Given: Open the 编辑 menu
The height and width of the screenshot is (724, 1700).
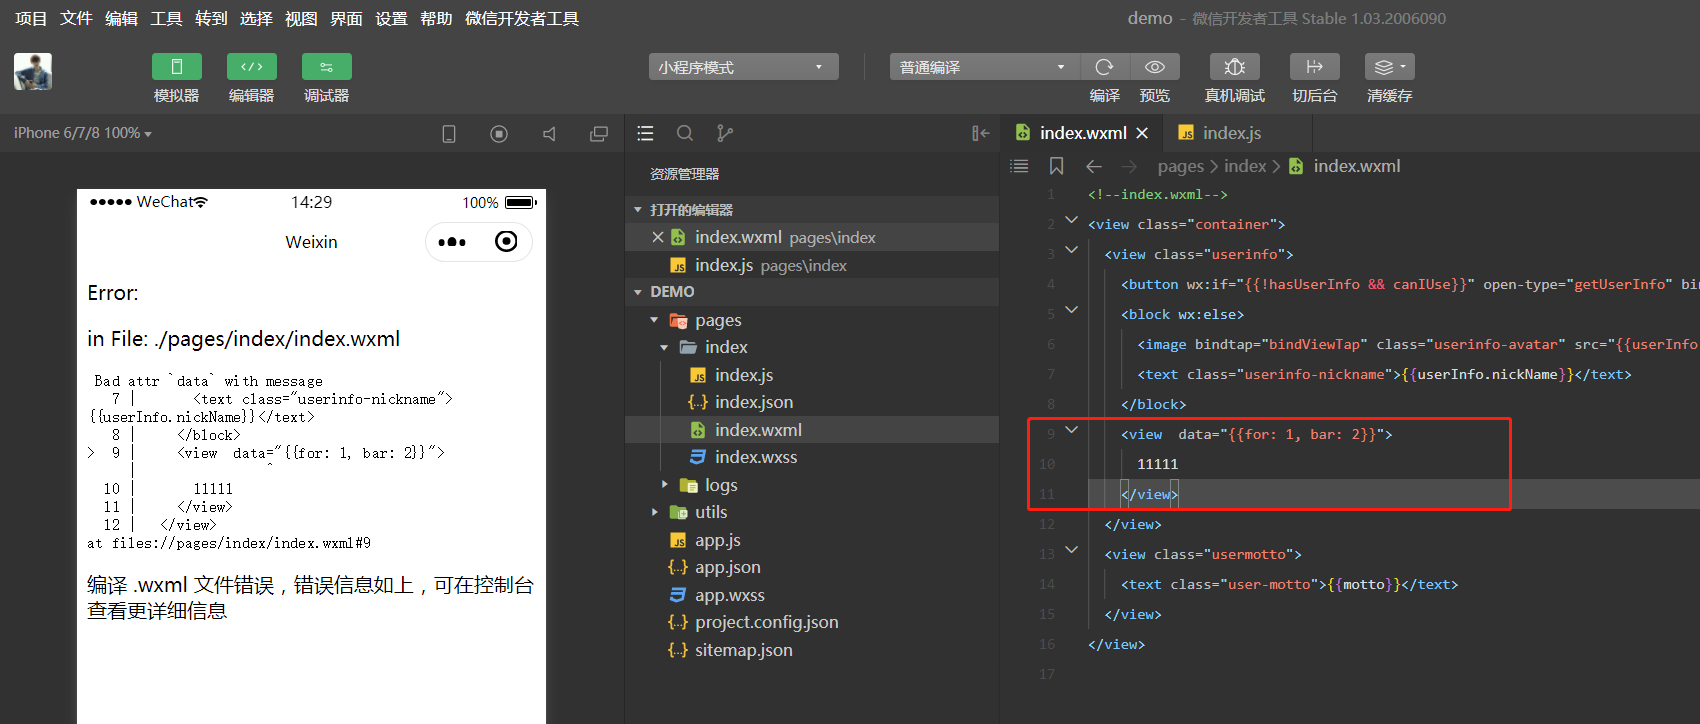Looking at the screenshot, I should 121,18.
